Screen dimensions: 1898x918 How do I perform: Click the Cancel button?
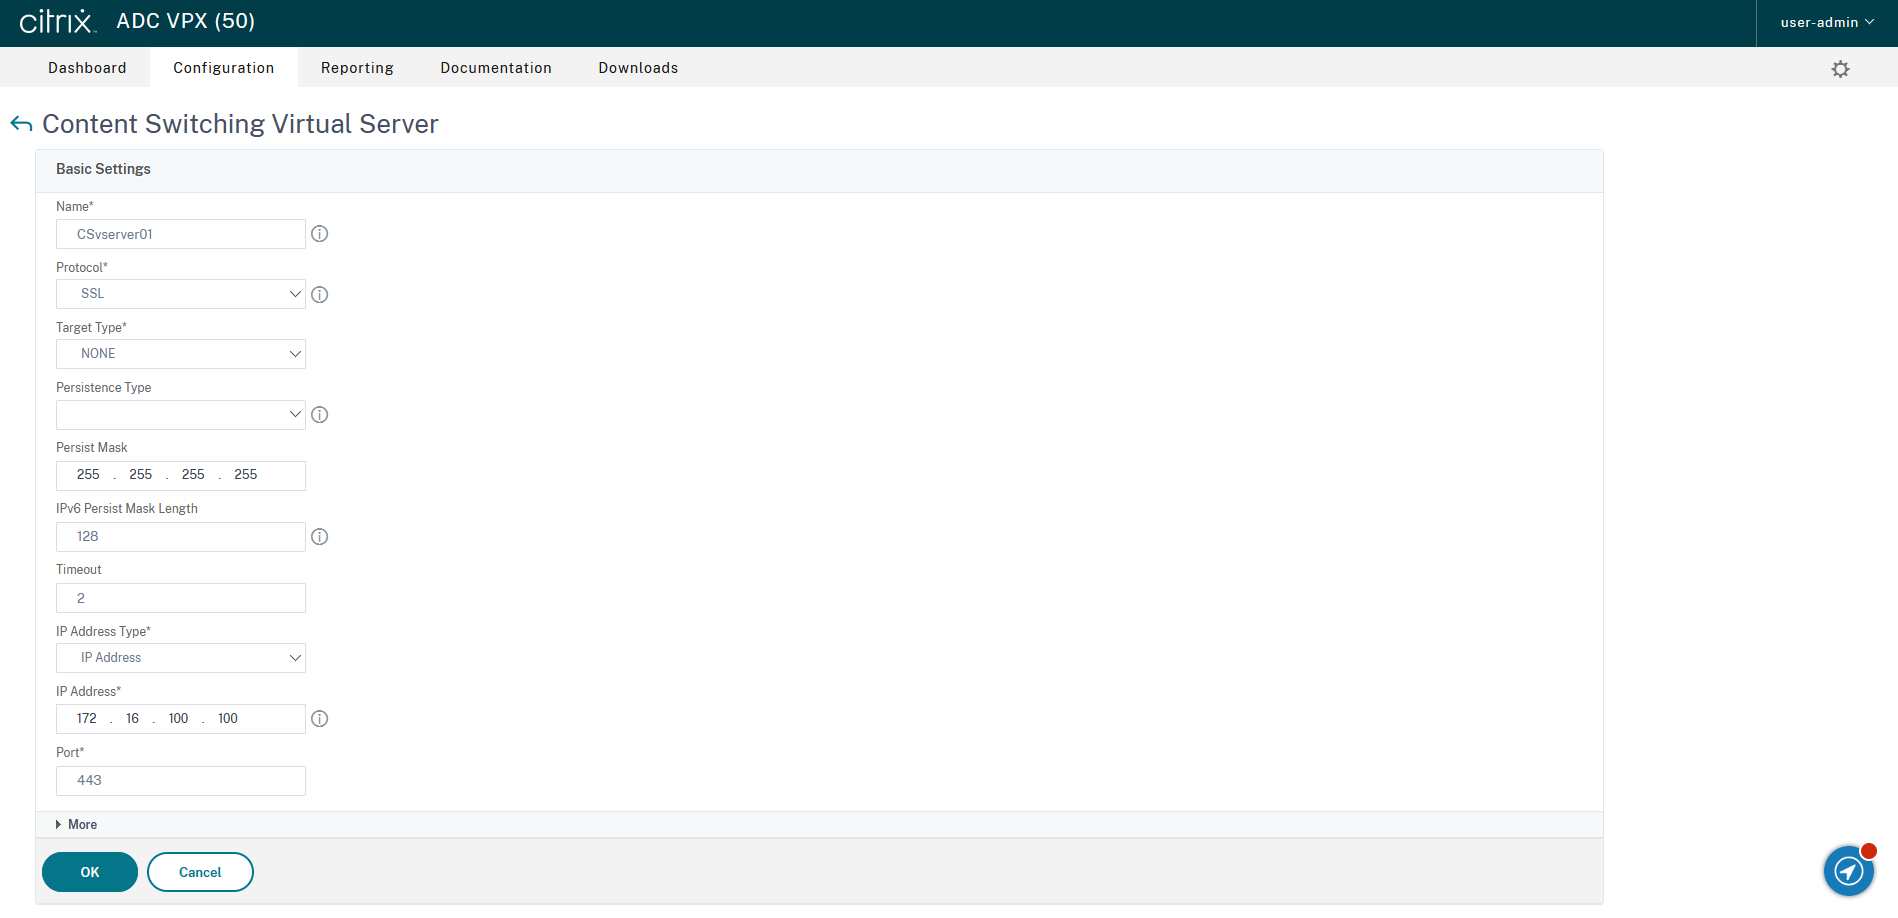click(200, 872)
